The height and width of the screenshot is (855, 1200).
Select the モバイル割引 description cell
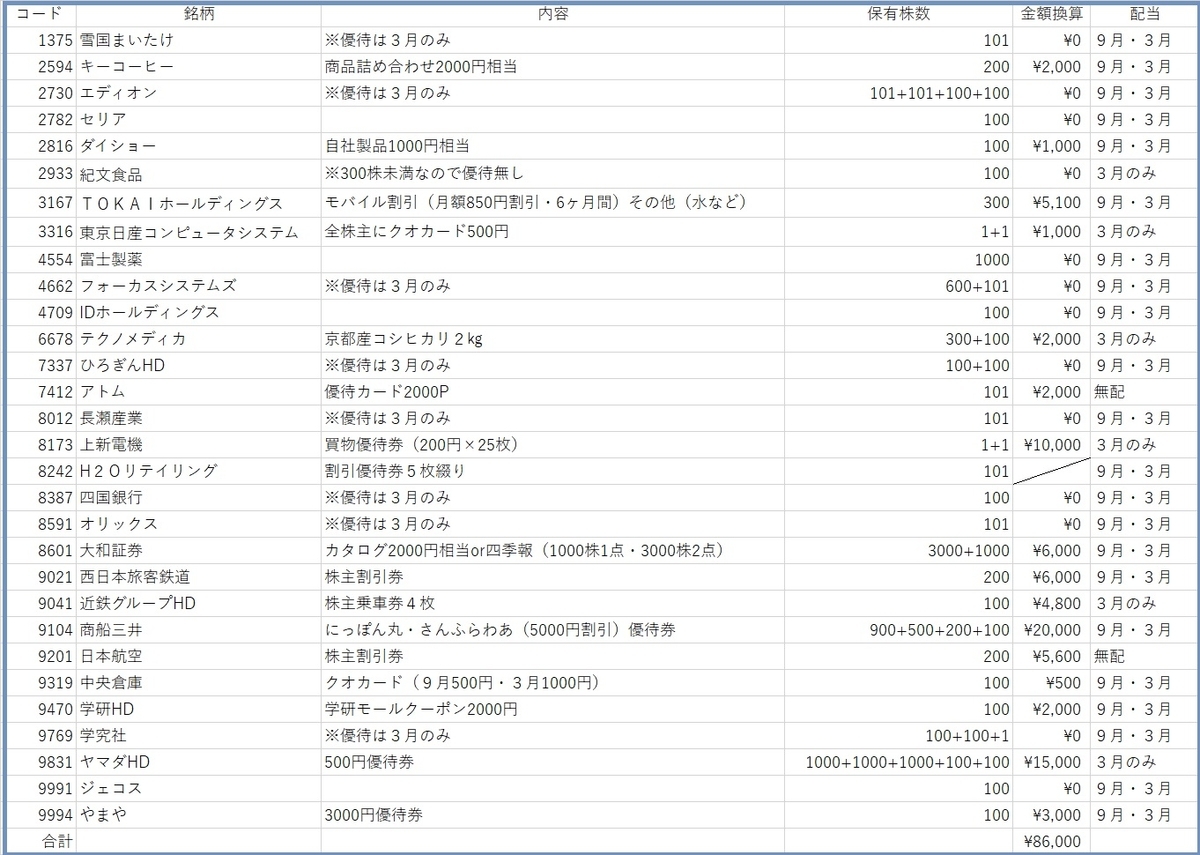click(x=552, y=203)
